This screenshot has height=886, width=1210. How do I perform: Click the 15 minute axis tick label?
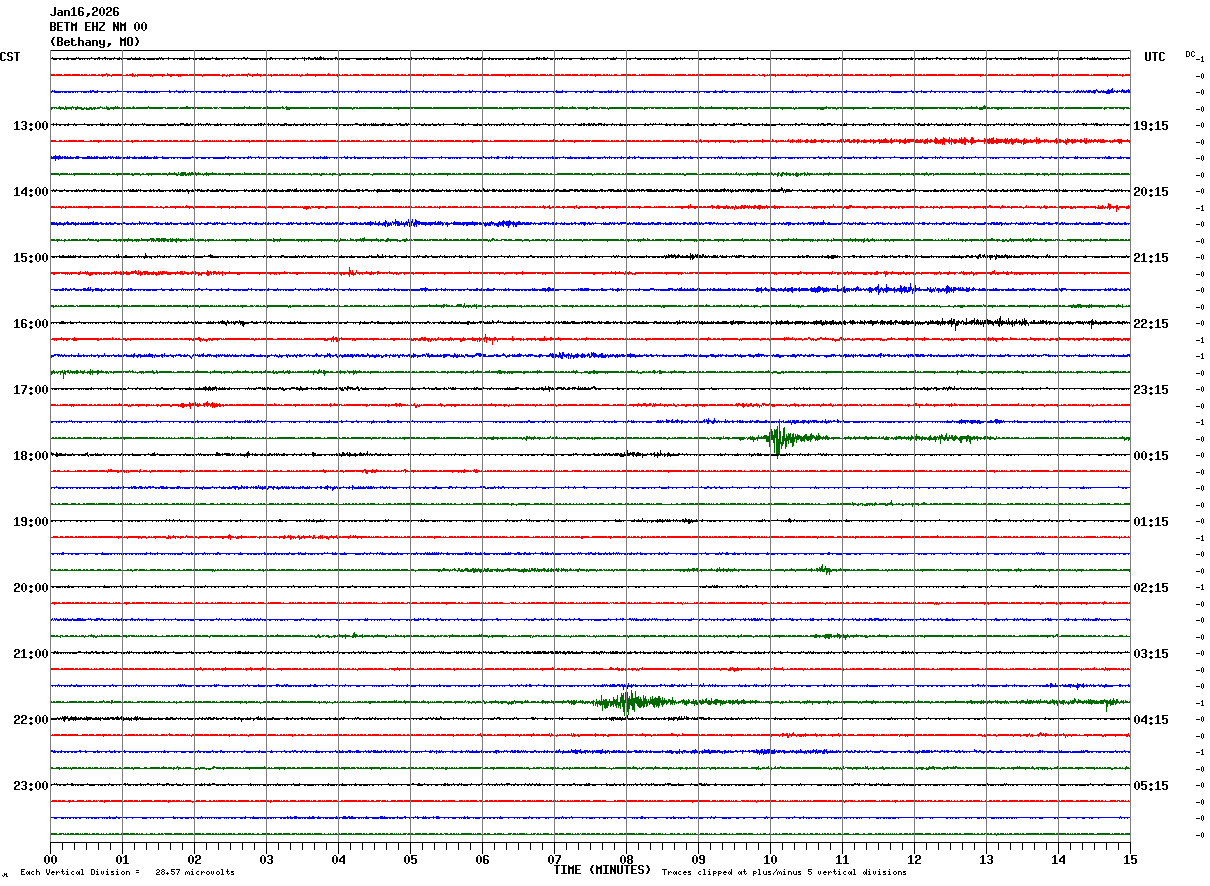pyautogui.click(x=1130, y=860)
